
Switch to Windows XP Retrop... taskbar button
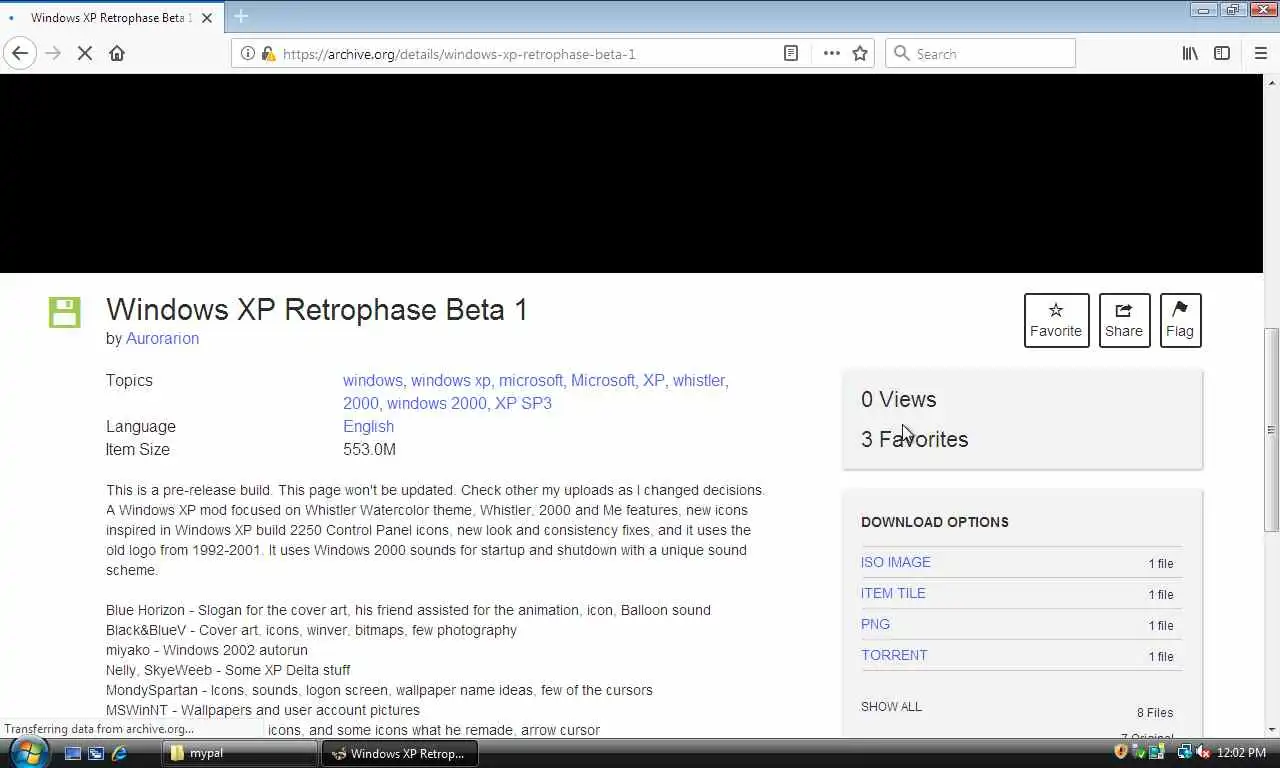pos(399,753)
